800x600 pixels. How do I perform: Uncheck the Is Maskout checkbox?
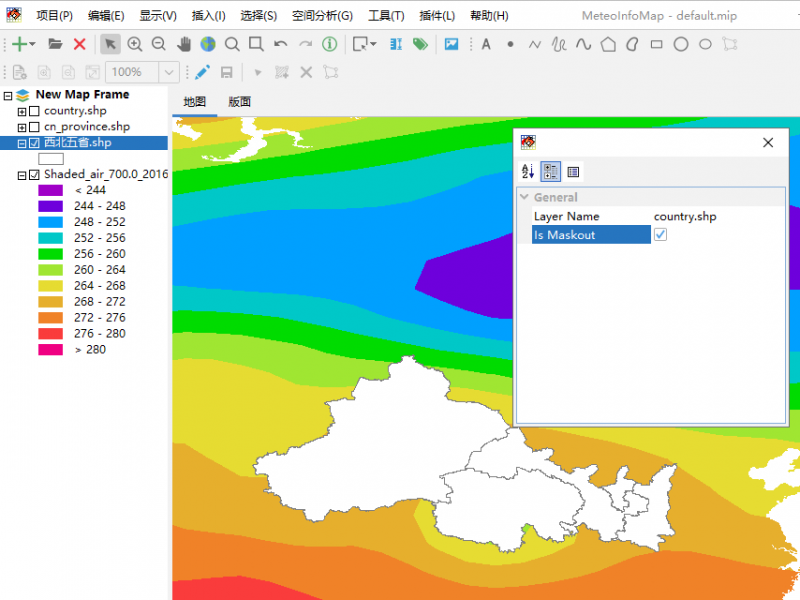(660, 234)
